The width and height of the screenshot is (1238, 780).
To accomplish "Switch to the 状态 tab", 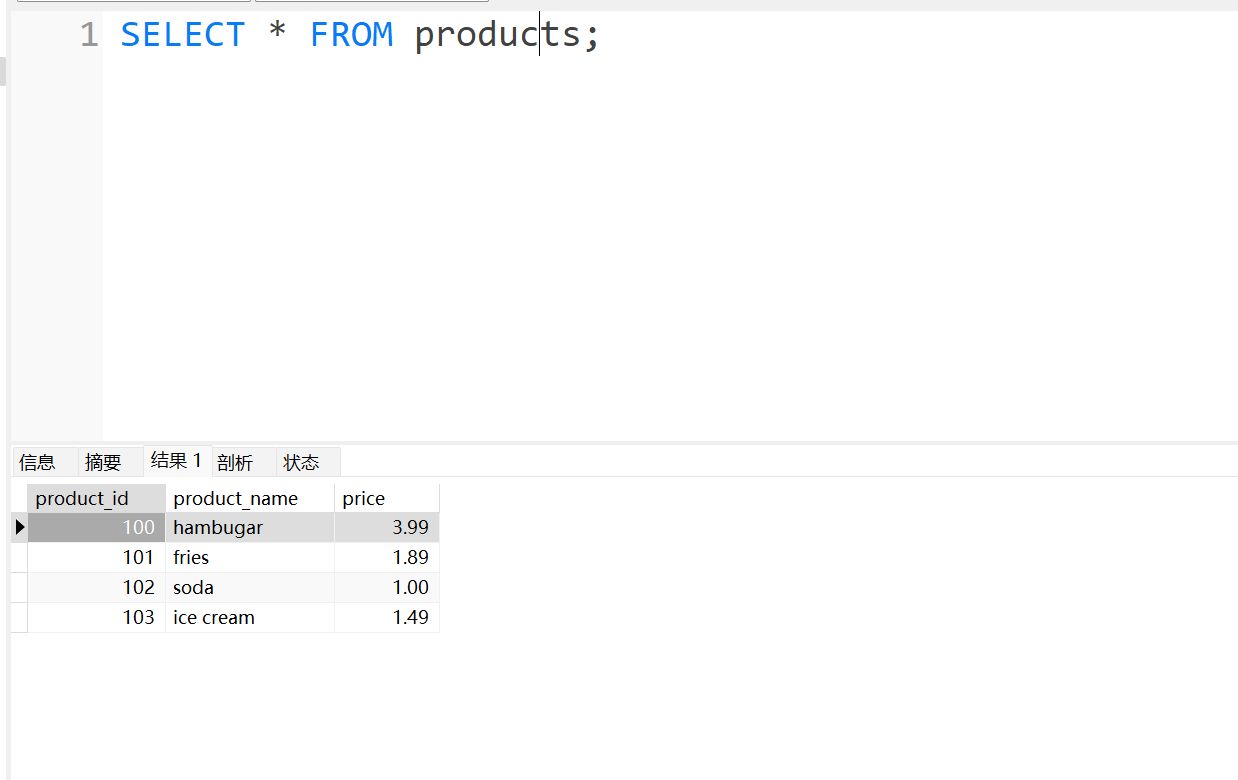I will 301,462.
